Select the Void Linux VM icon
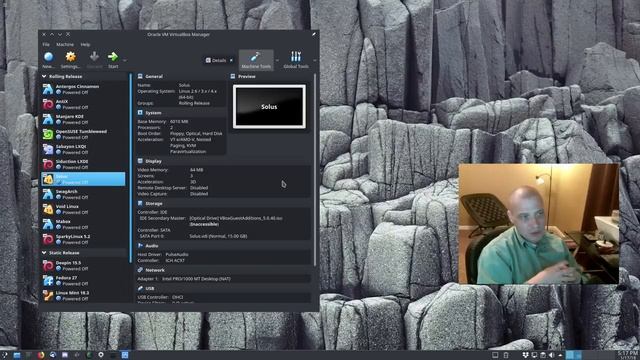This screenshot has height=360, width=640. pyautogui.click(x=48, y=209)
